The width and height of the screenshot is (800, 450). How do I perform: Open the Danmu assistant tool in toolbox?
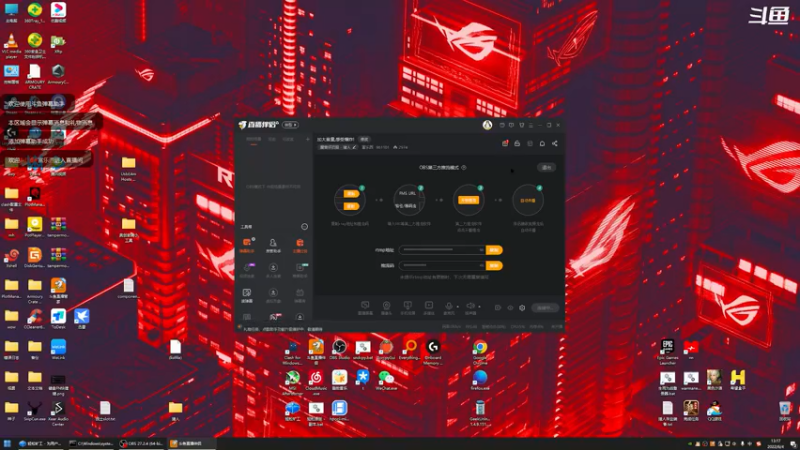247,245
